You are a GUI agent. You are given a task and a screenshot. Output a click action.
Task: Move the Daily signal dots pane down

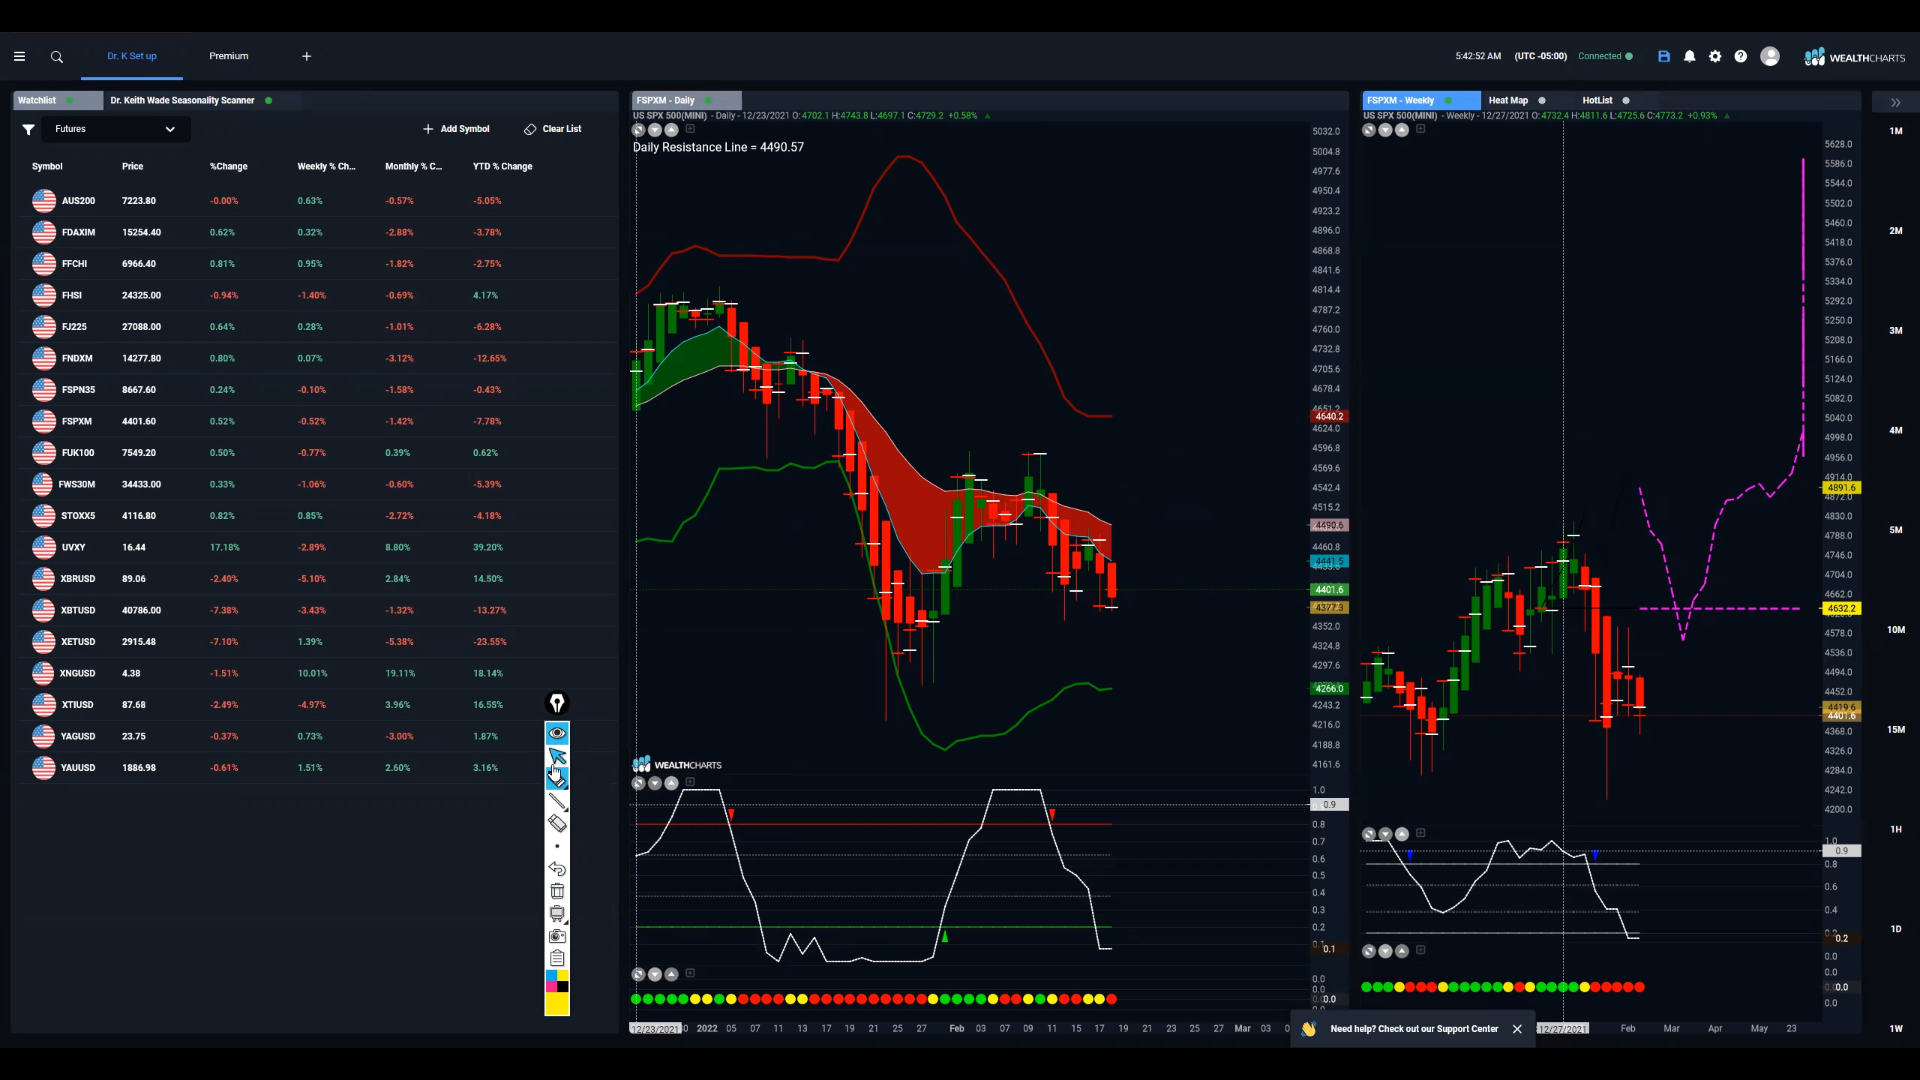pyautogui.click(x=655, y=974)
